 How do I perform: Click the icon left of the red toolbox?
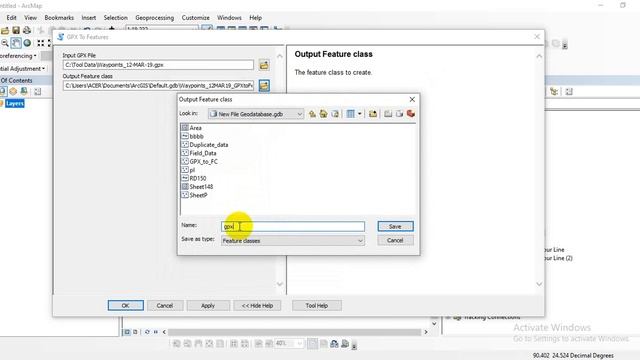399,114
